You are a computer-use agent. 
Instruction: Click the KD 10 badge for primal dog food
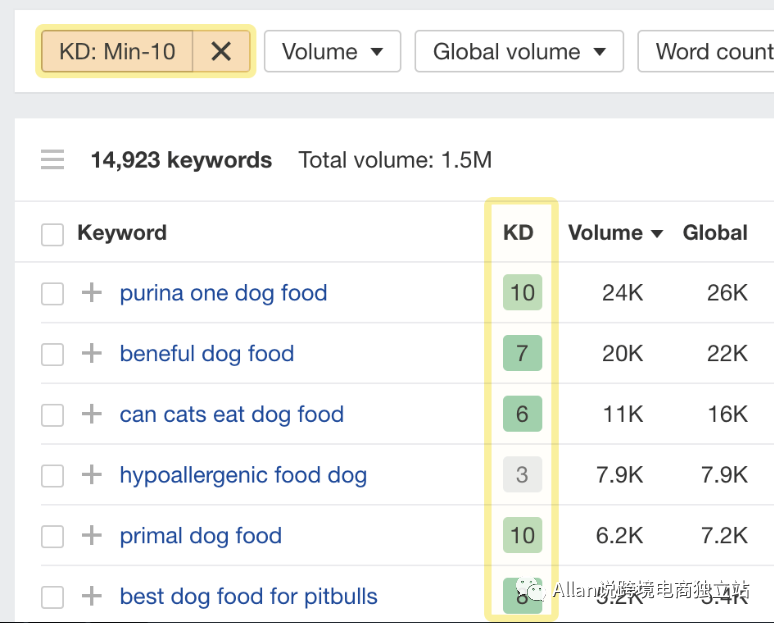click(x=522, y=535)
